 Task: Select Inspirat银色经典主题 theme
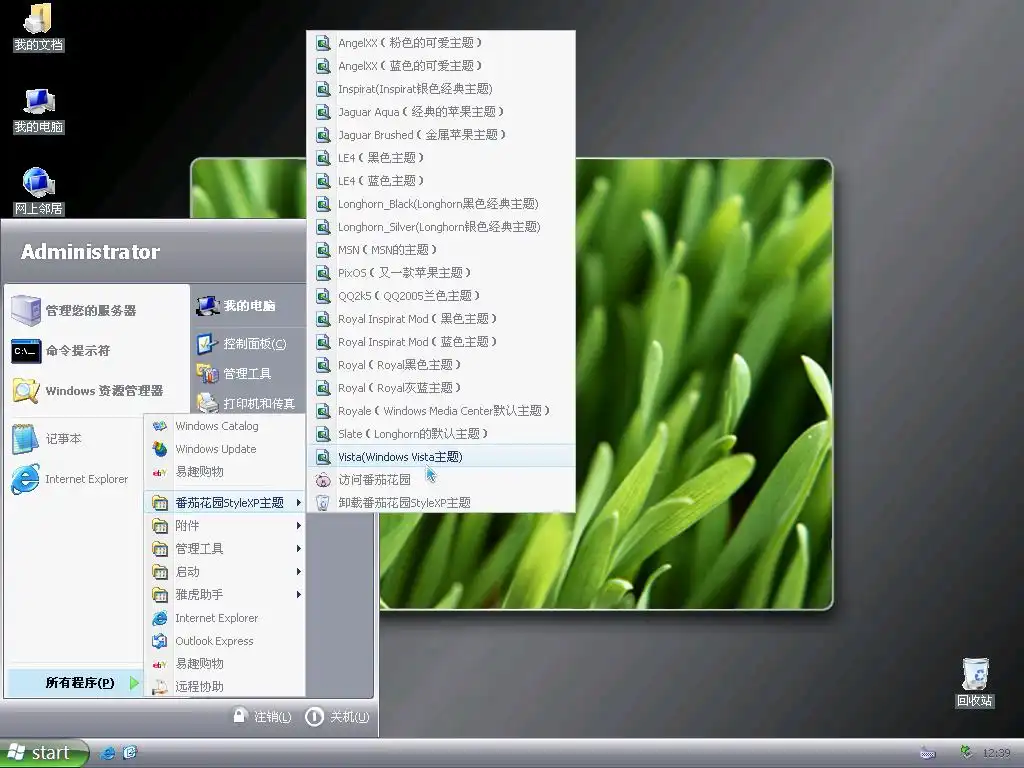(x=441, y=89)
